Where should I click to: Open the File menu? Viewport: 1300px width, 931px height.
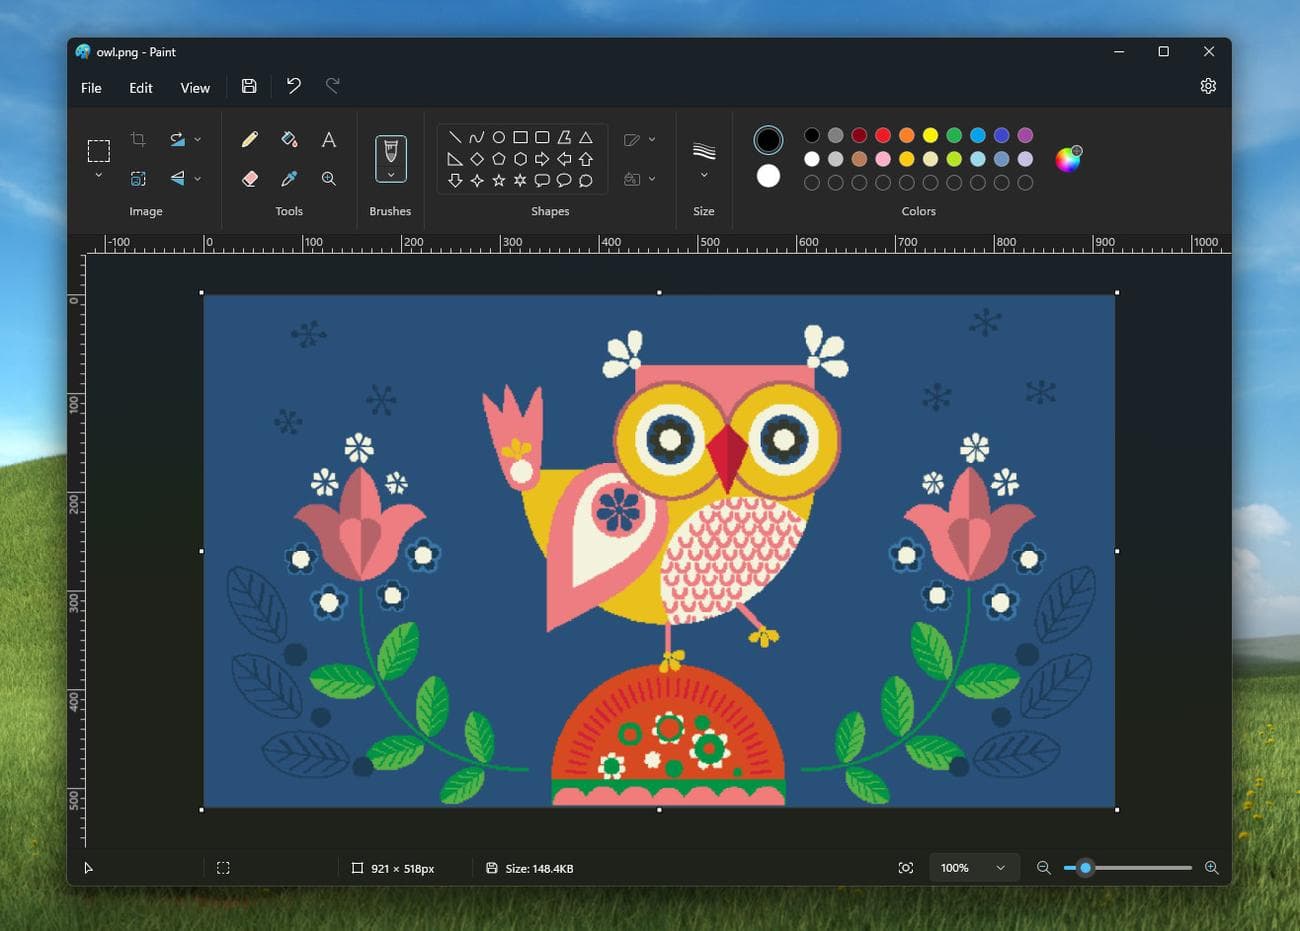(90, 88)
